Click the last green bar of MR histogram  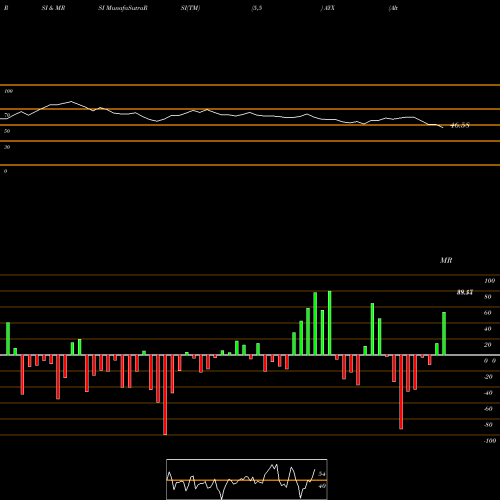point(444,333)
